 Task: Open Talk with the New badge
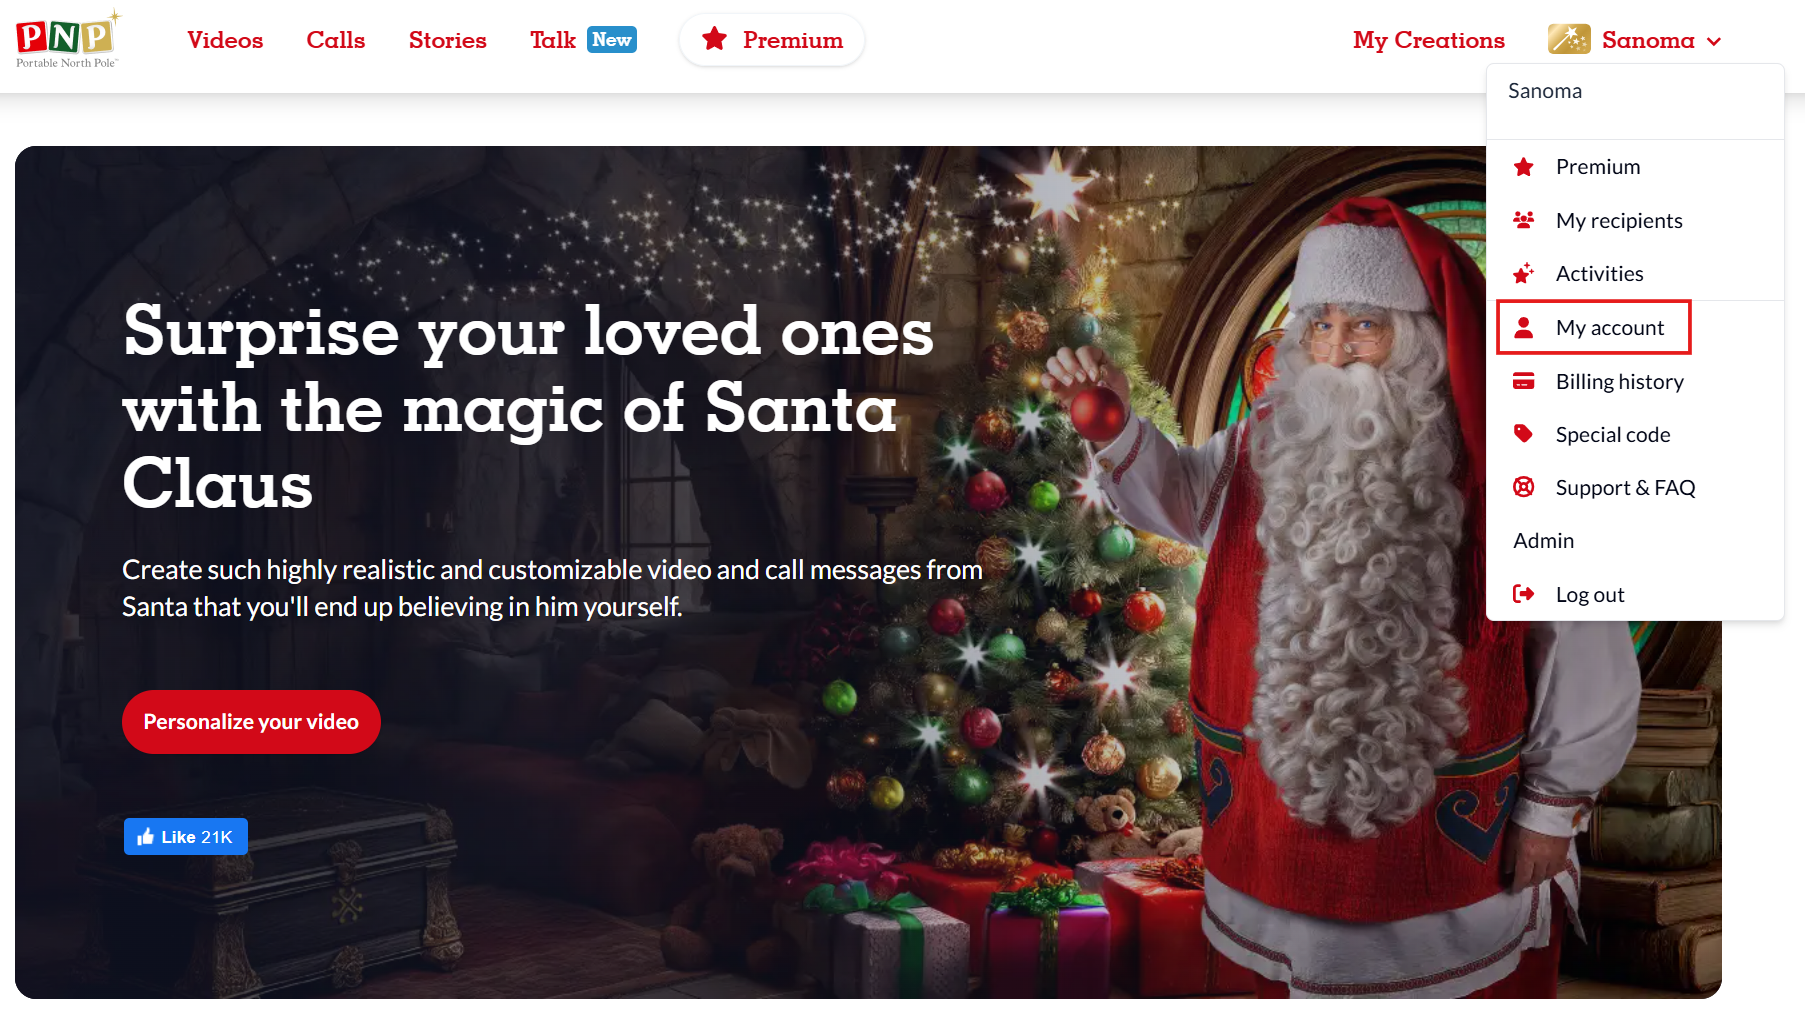(583, 40)
